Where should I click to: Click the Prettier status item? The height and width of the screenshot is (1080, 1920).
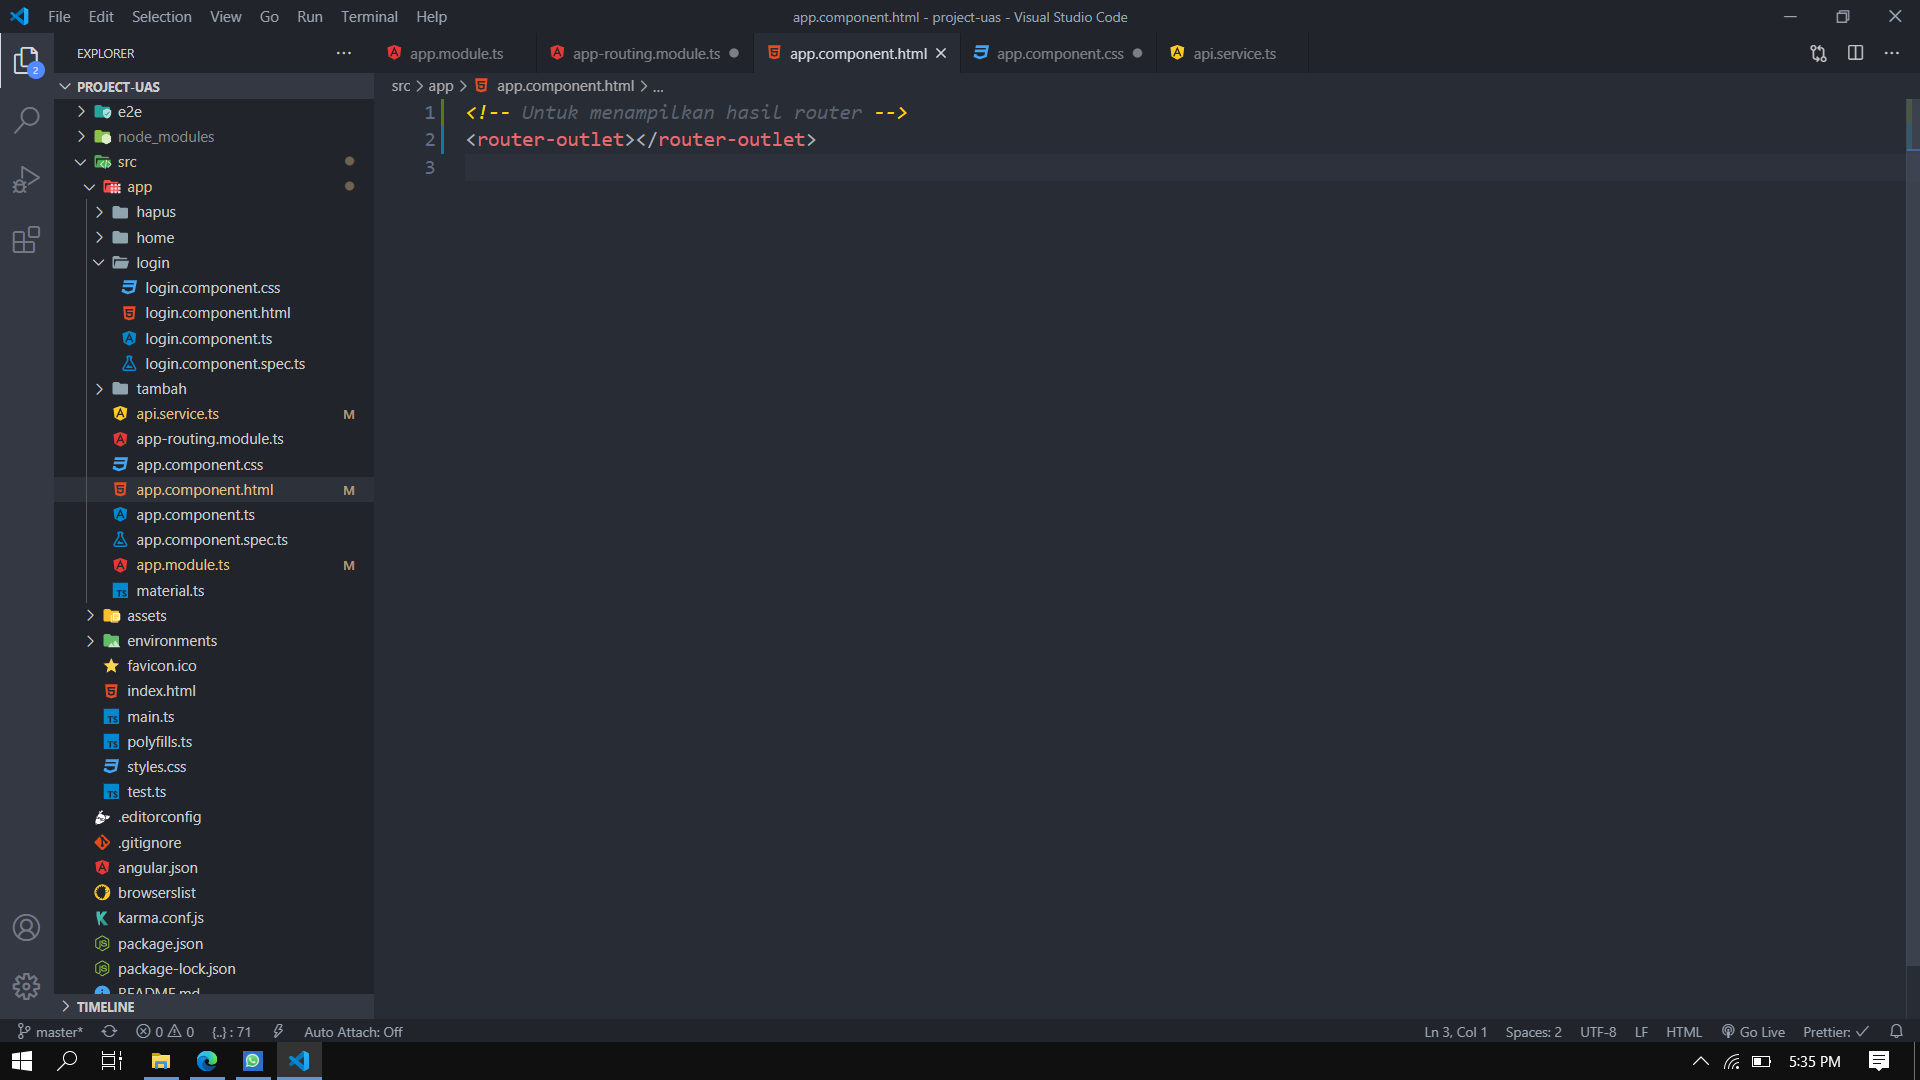pos(1836,1032)
